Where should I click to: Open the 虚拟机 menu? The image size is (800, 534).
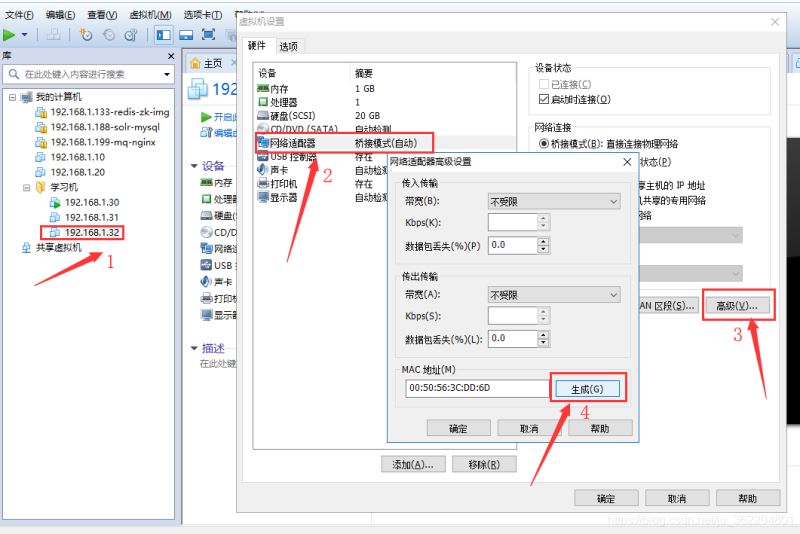tap(150, 15)
